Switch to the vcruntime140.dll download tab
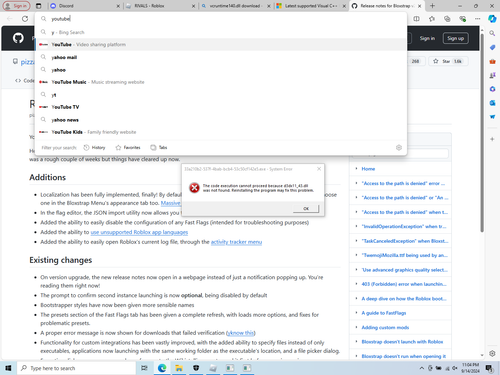Screen dimensions: 500x375 pos(236,6)
